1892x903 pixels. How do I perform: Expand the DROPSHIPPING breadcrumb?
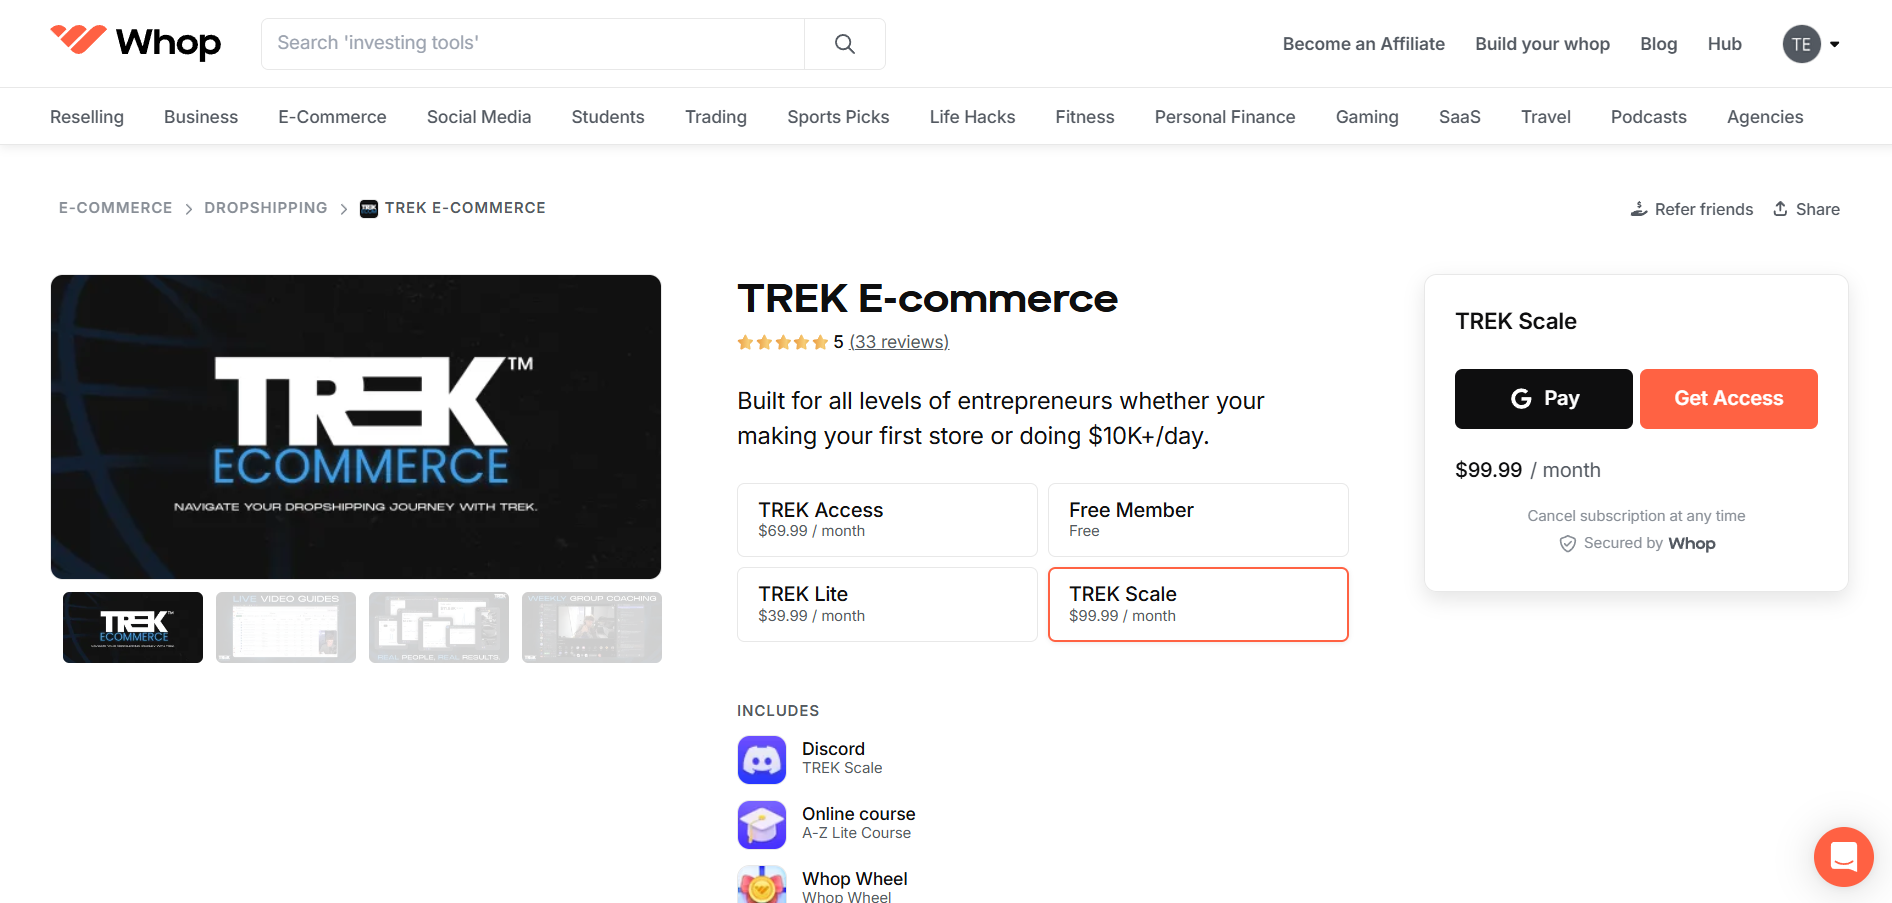click(x=266, y=208)
